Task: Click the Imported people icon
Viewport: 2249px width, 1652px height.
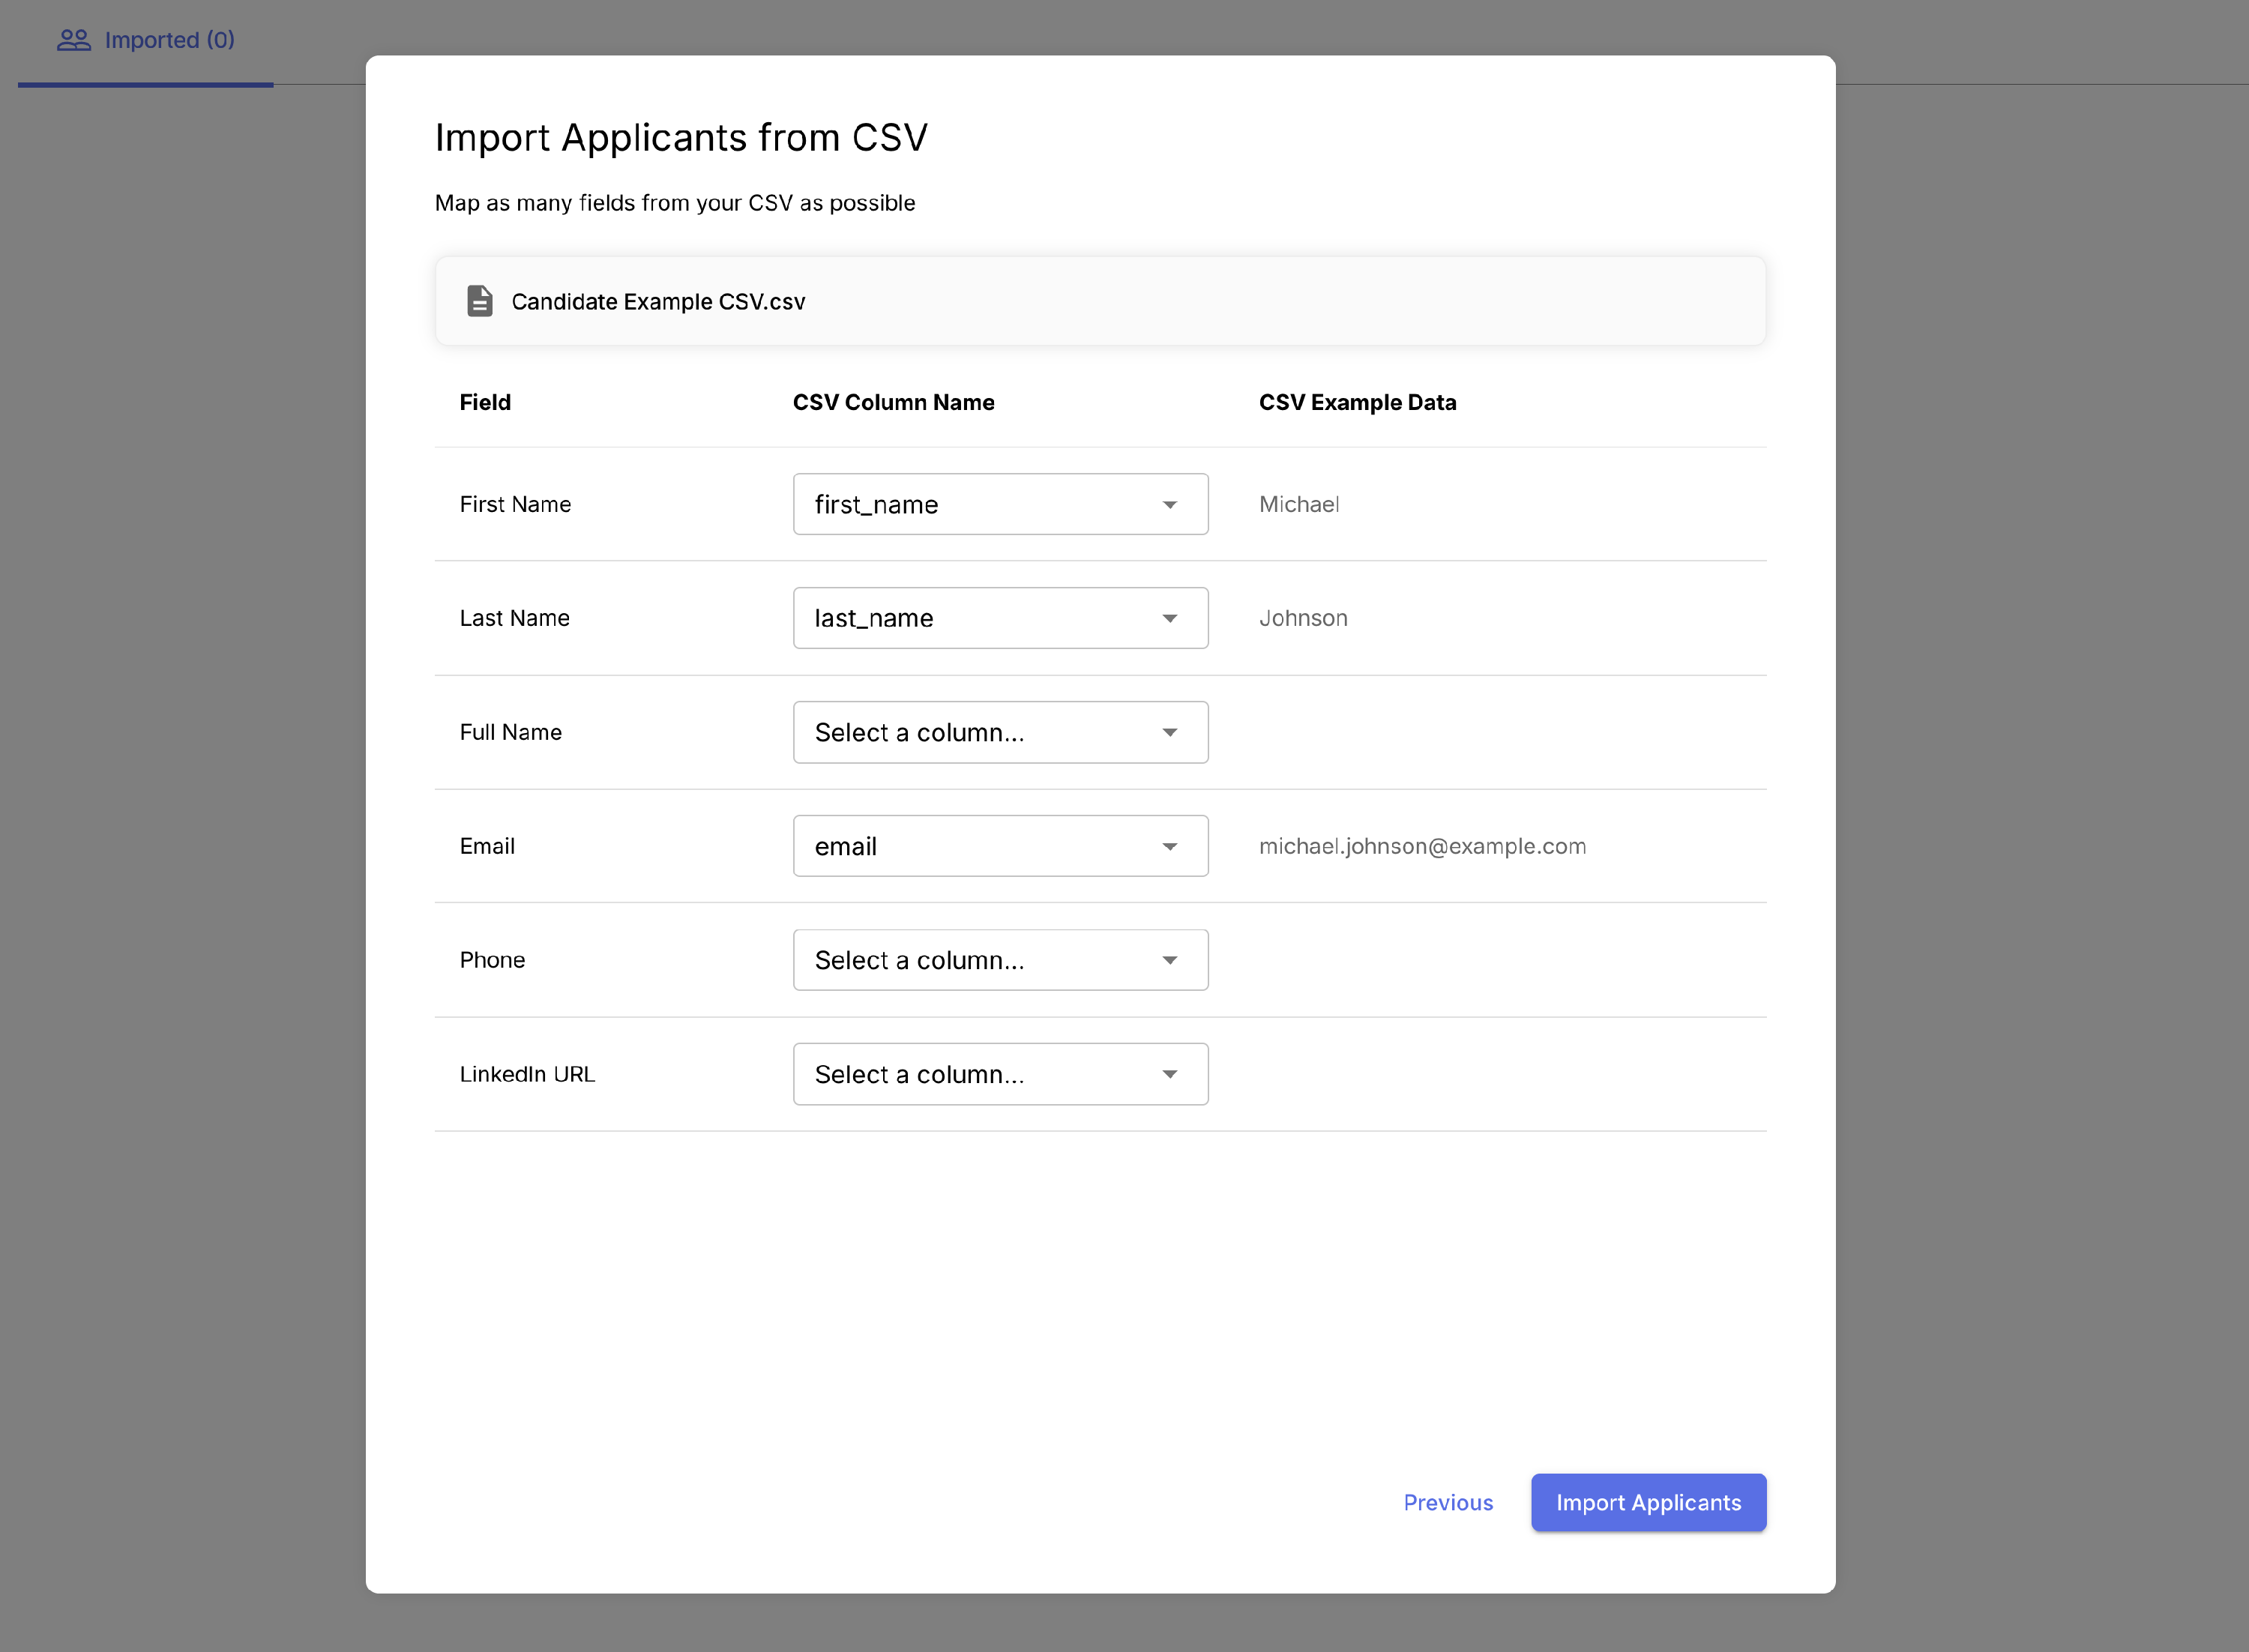Action: 73,40
